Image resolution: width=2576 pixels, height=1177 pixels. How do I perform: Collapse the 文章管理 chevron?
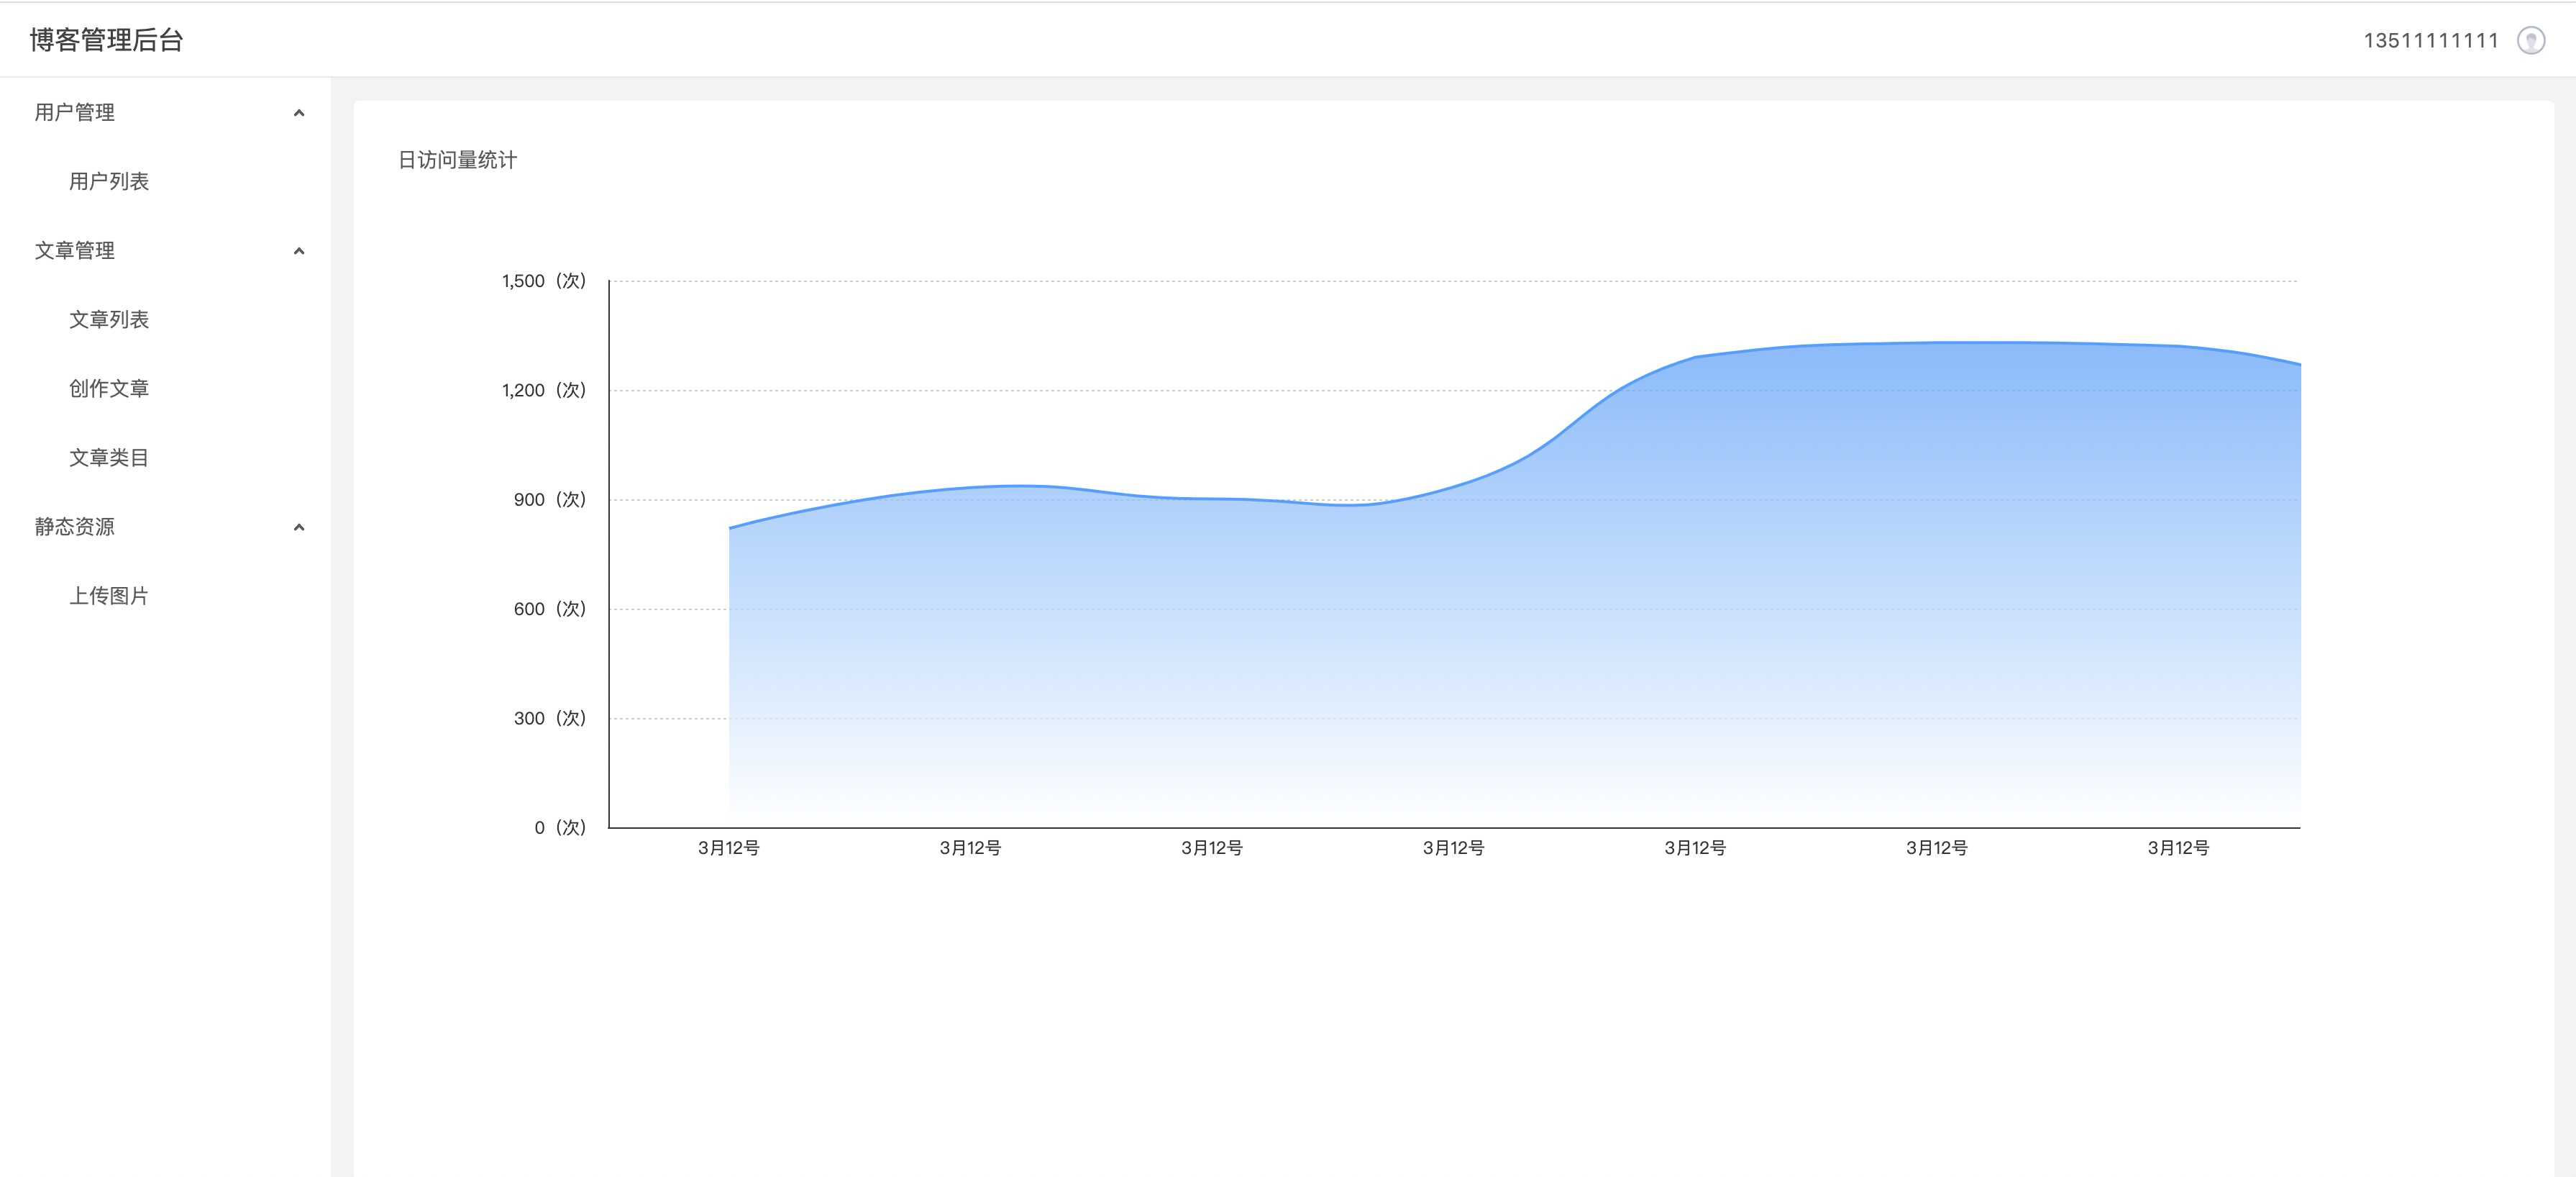(298, 251)
